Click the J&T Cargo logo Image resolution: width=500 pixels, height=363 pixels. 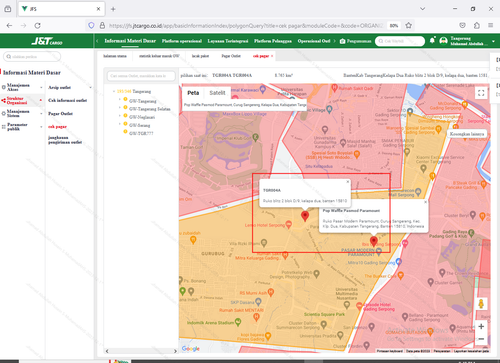(47, 41)
